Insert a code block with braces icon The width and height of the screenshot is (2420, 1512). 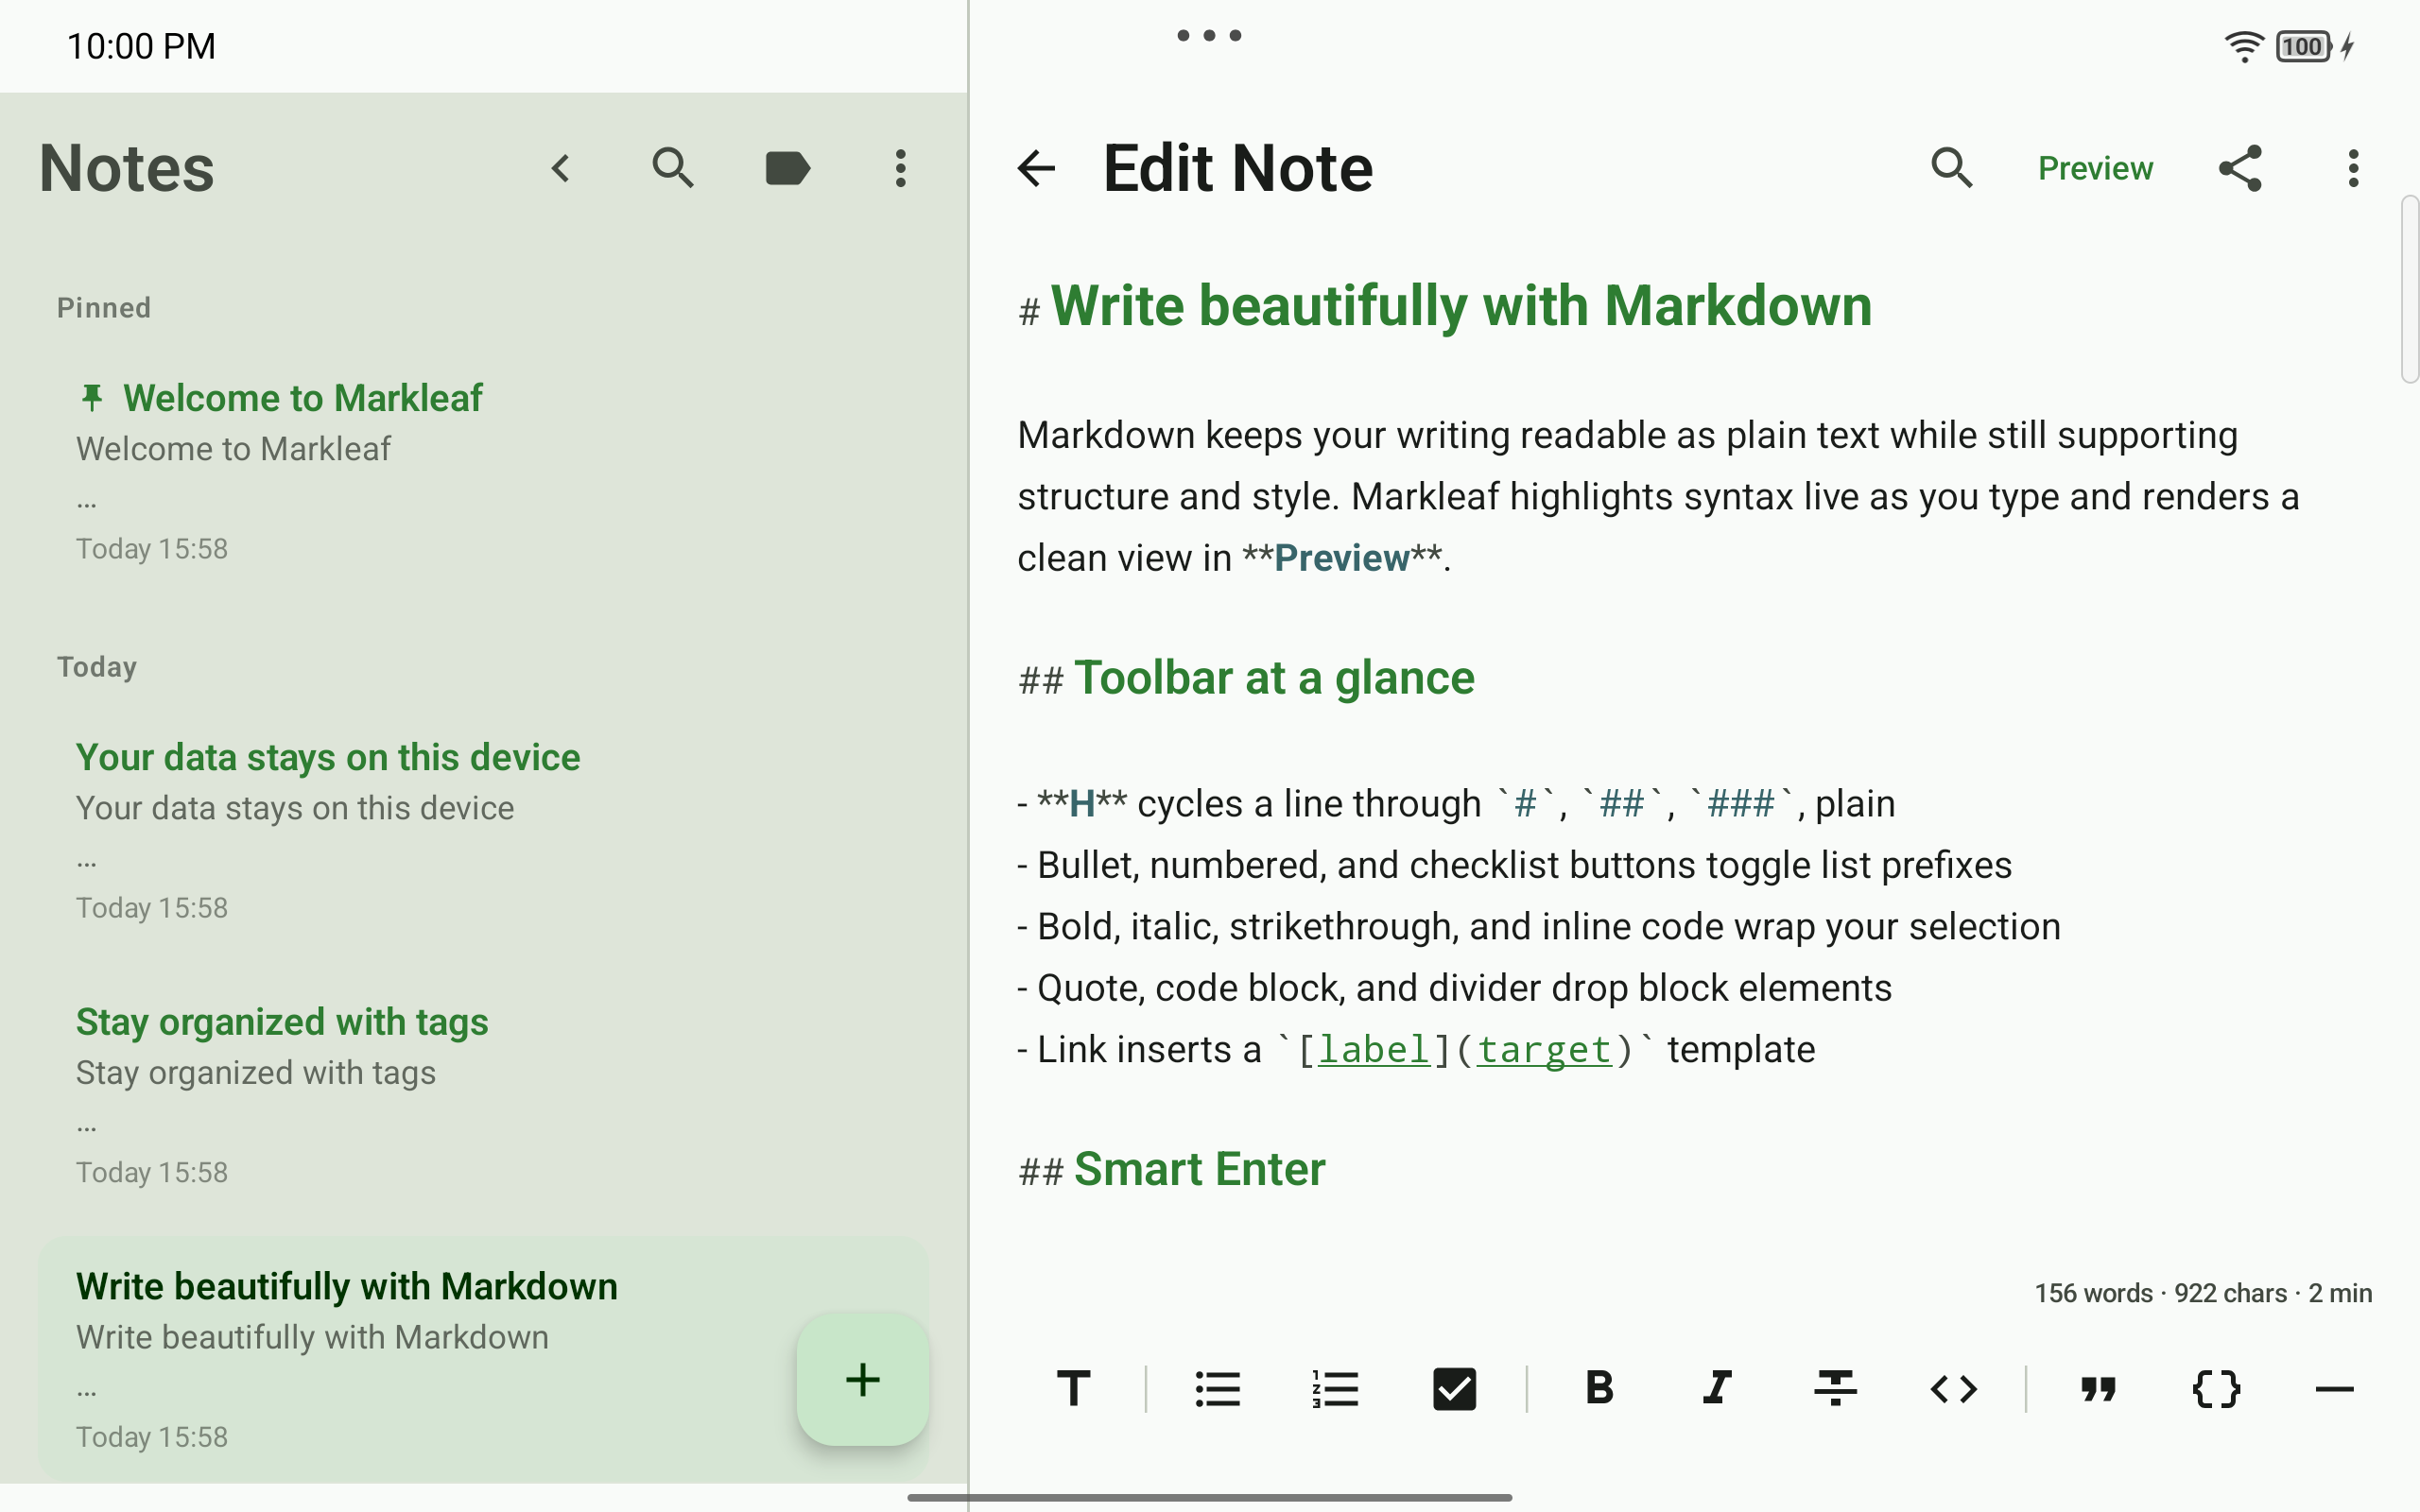pyautogui.click(x=2216, y=1389)
